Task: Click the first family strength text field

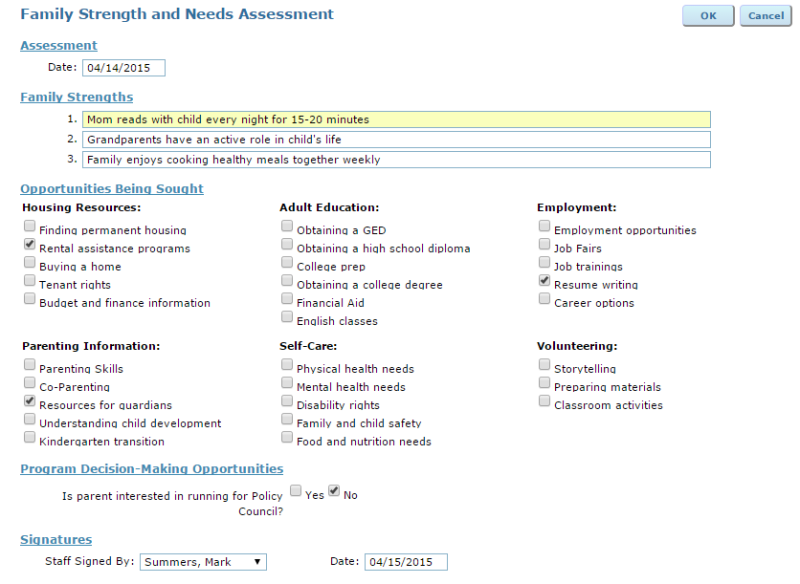Action: 396,119
